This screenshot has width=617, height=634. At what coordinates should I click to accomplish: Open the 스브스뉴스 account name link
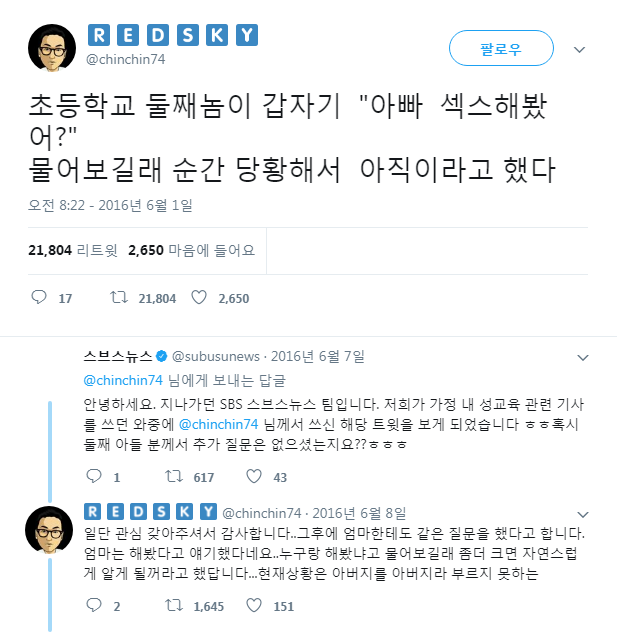click(118, 356)
